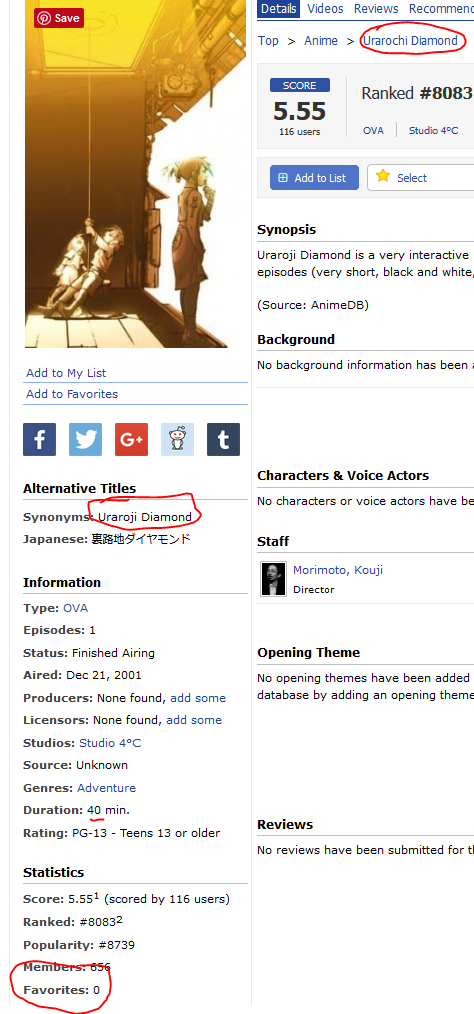Share on Facebook icon

click(x=39, y=440)
